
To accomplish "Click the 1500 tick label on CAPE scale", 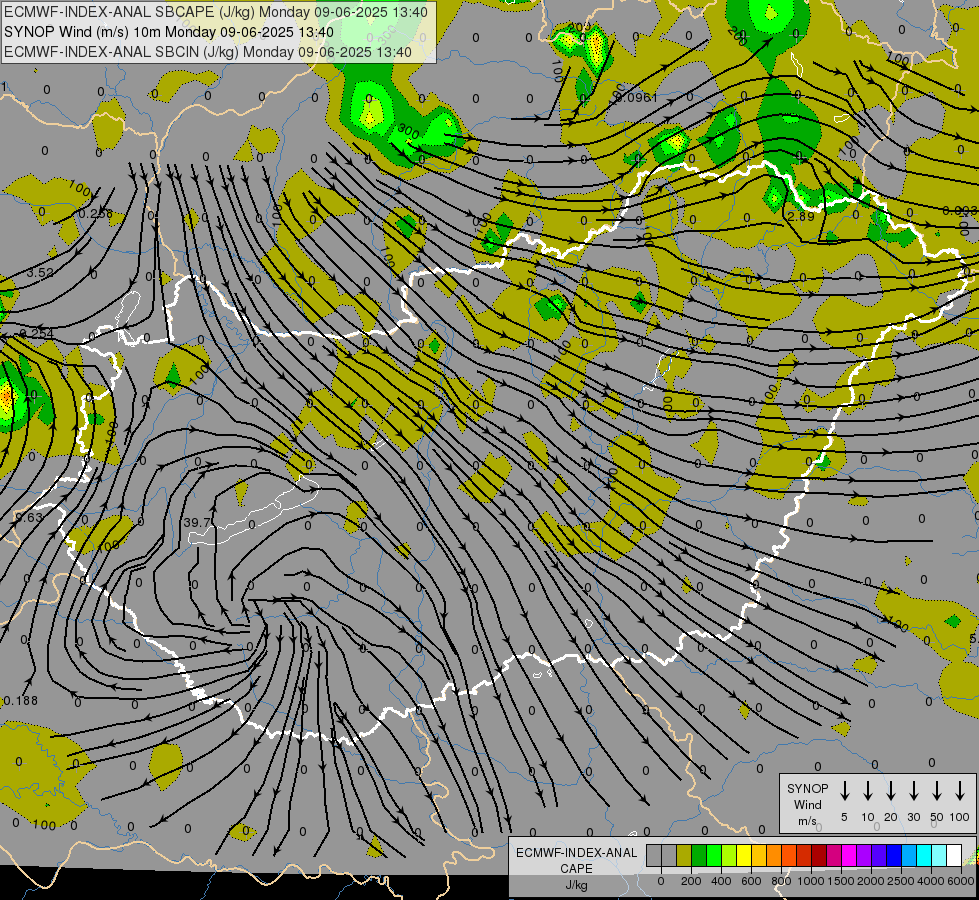I will tap(840, 881).
